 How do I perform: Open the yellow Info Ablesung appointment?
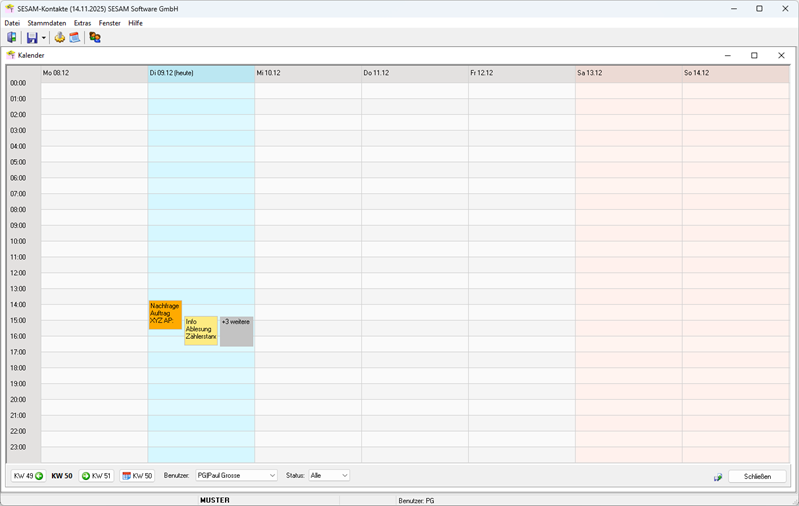tap(201, 331)
